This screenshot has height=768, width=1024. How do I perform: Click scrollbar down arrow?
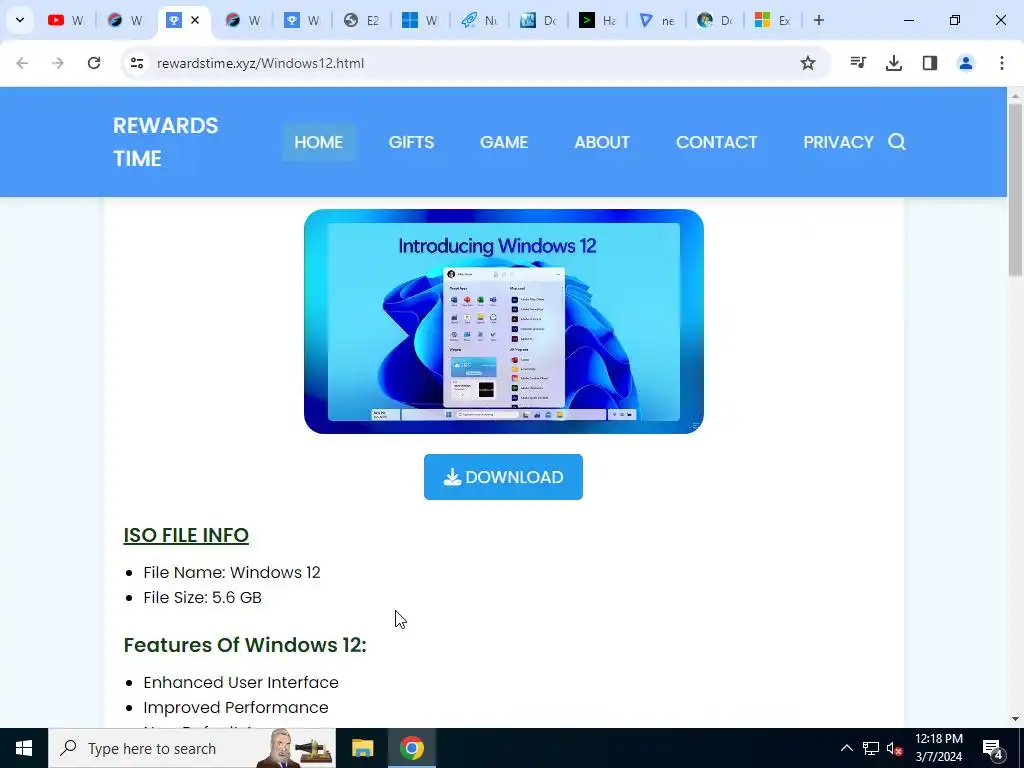coord(1016,719)
